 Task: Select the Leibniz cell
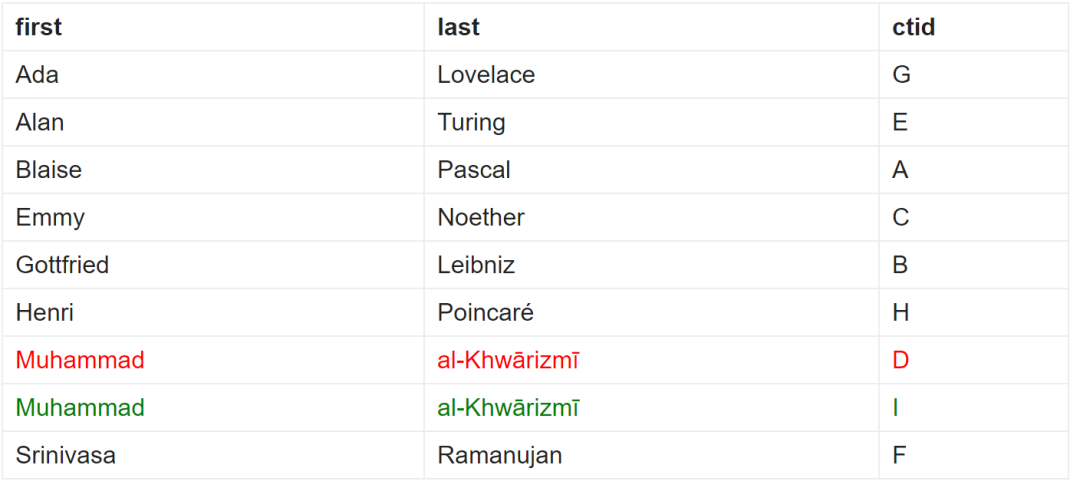click(476, 265)
